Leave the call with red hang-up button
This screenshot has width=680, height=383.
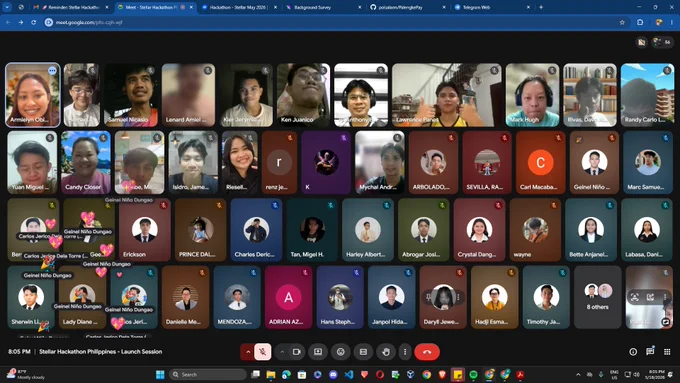click(x=427, y=352)
